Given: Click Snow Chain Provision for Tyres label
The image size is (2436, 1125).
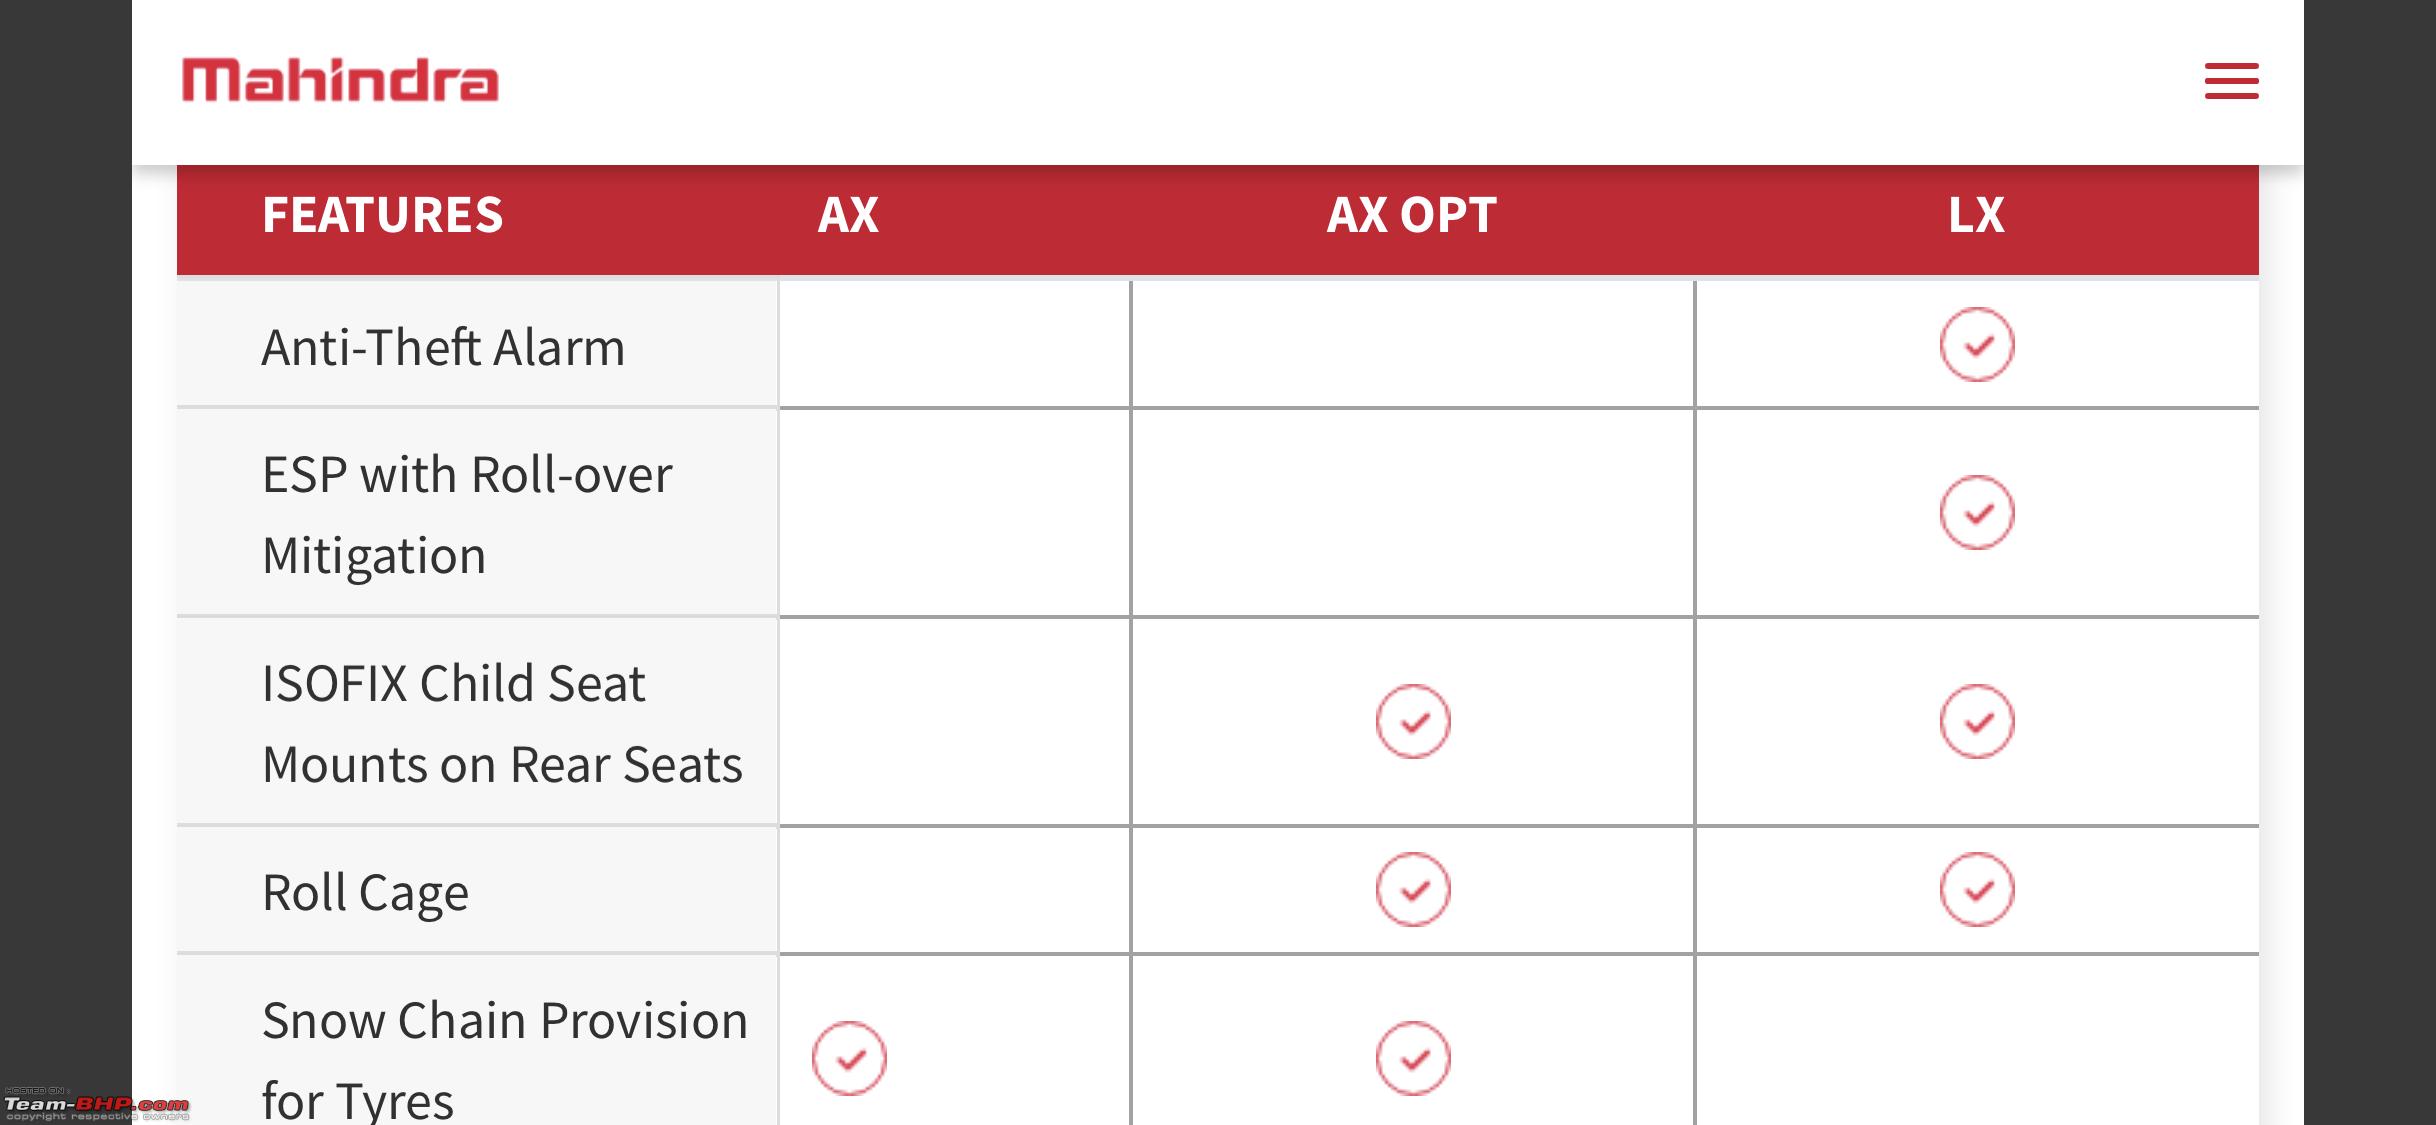Looking at the screenshot, I should pyautogui.click(x=505, y=1058).
